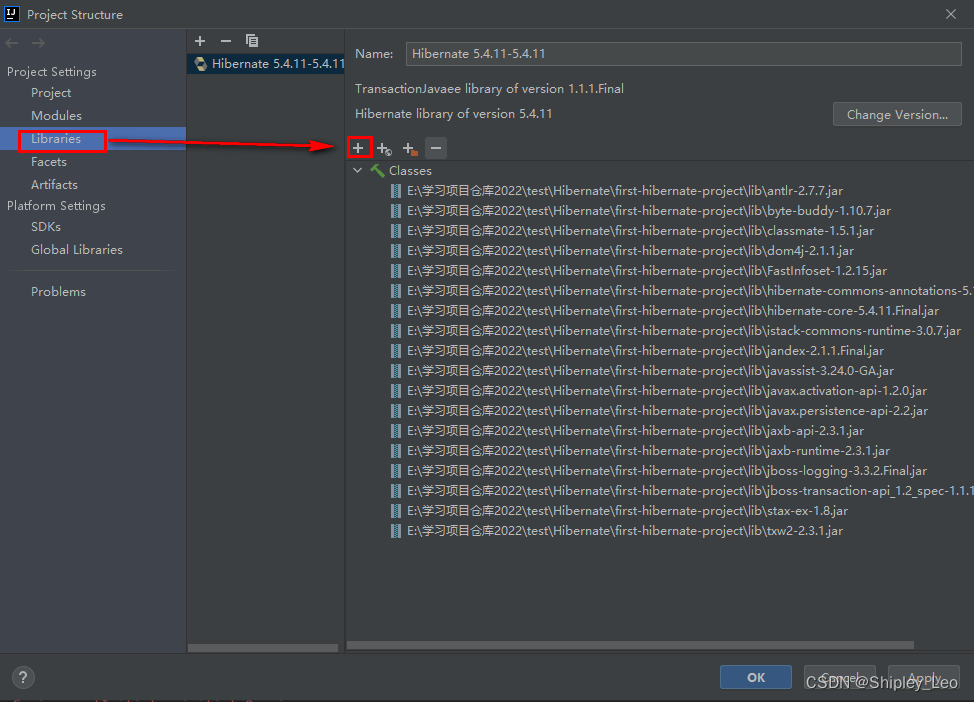Click the add library plus icon
The width and height of the screenshot is (974, 702).
point(199,41)
